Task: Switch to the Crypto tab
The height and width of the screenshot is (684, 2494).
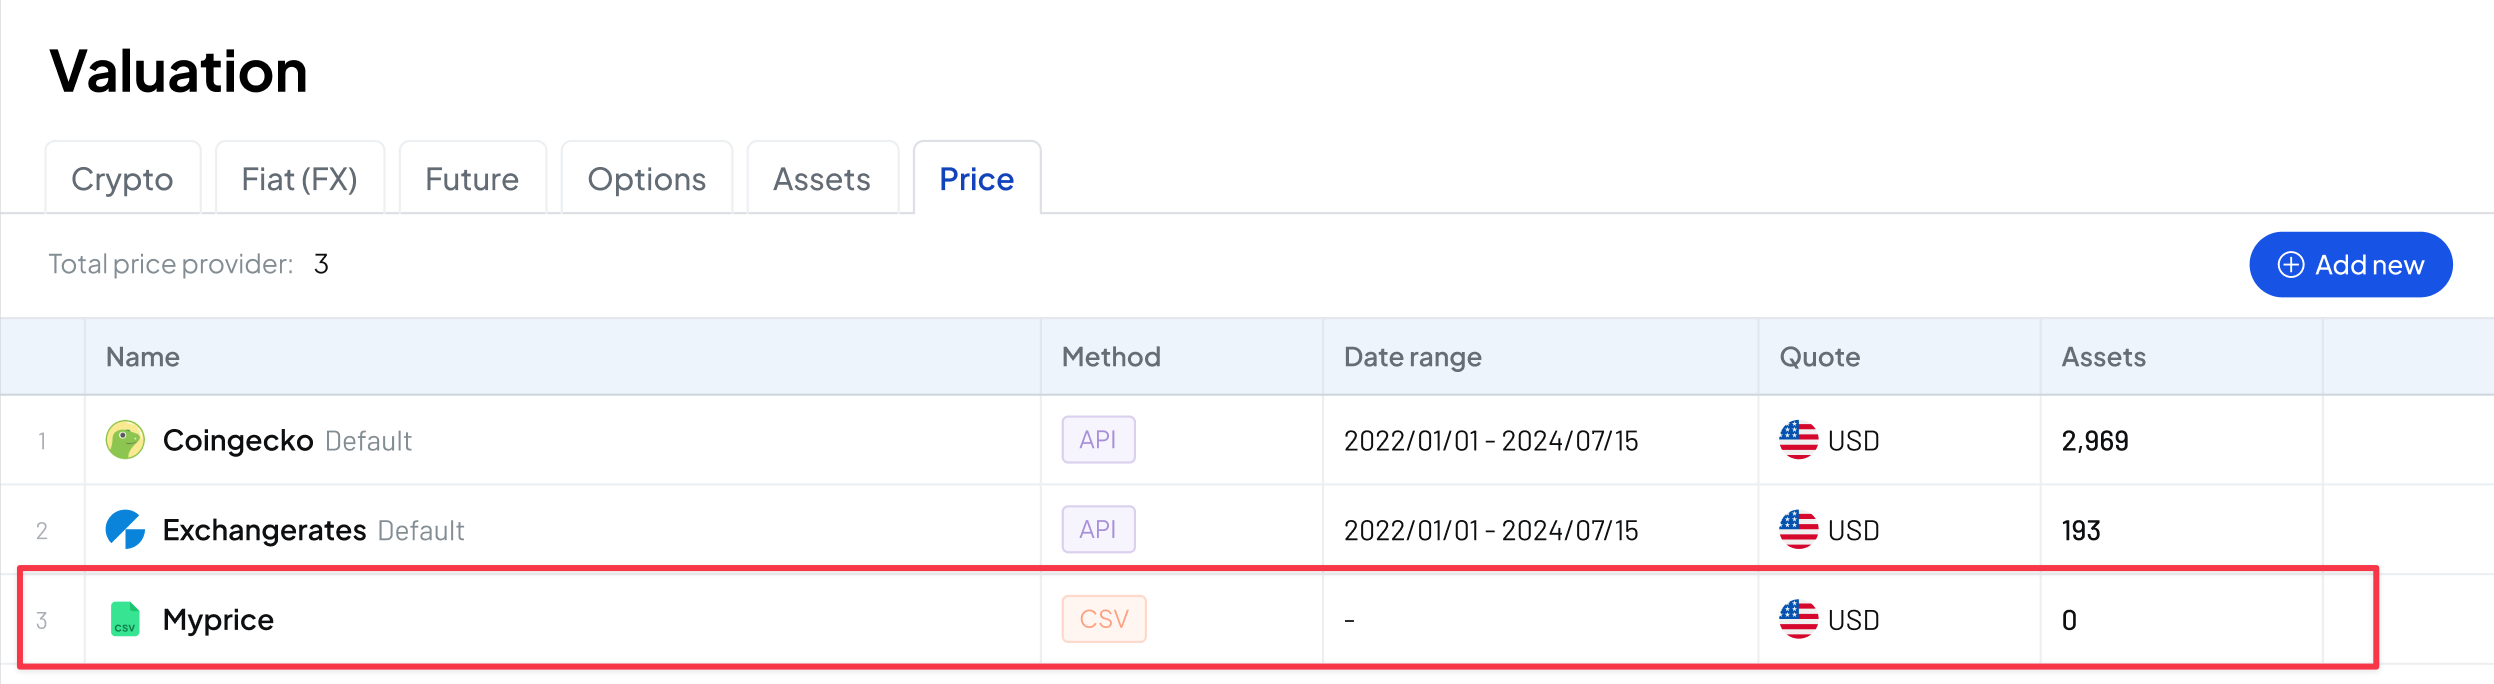Action: 122,179
